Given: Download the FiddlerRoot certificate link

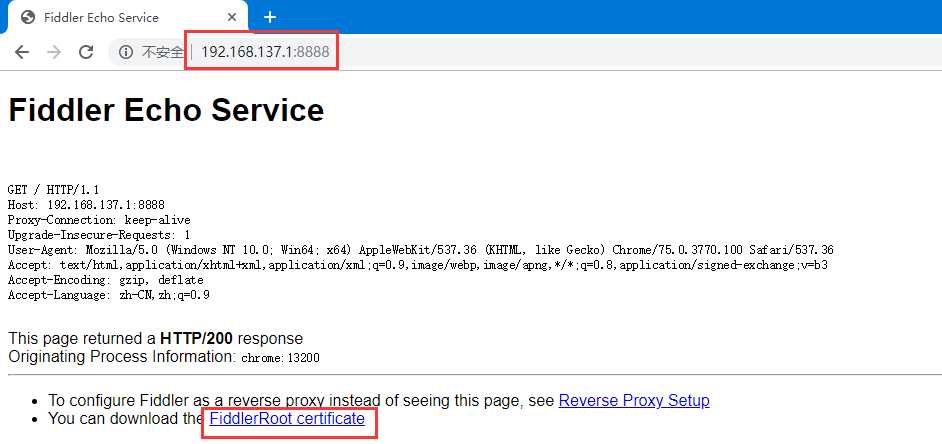Looking at the screenshot, I should [287, 418].
